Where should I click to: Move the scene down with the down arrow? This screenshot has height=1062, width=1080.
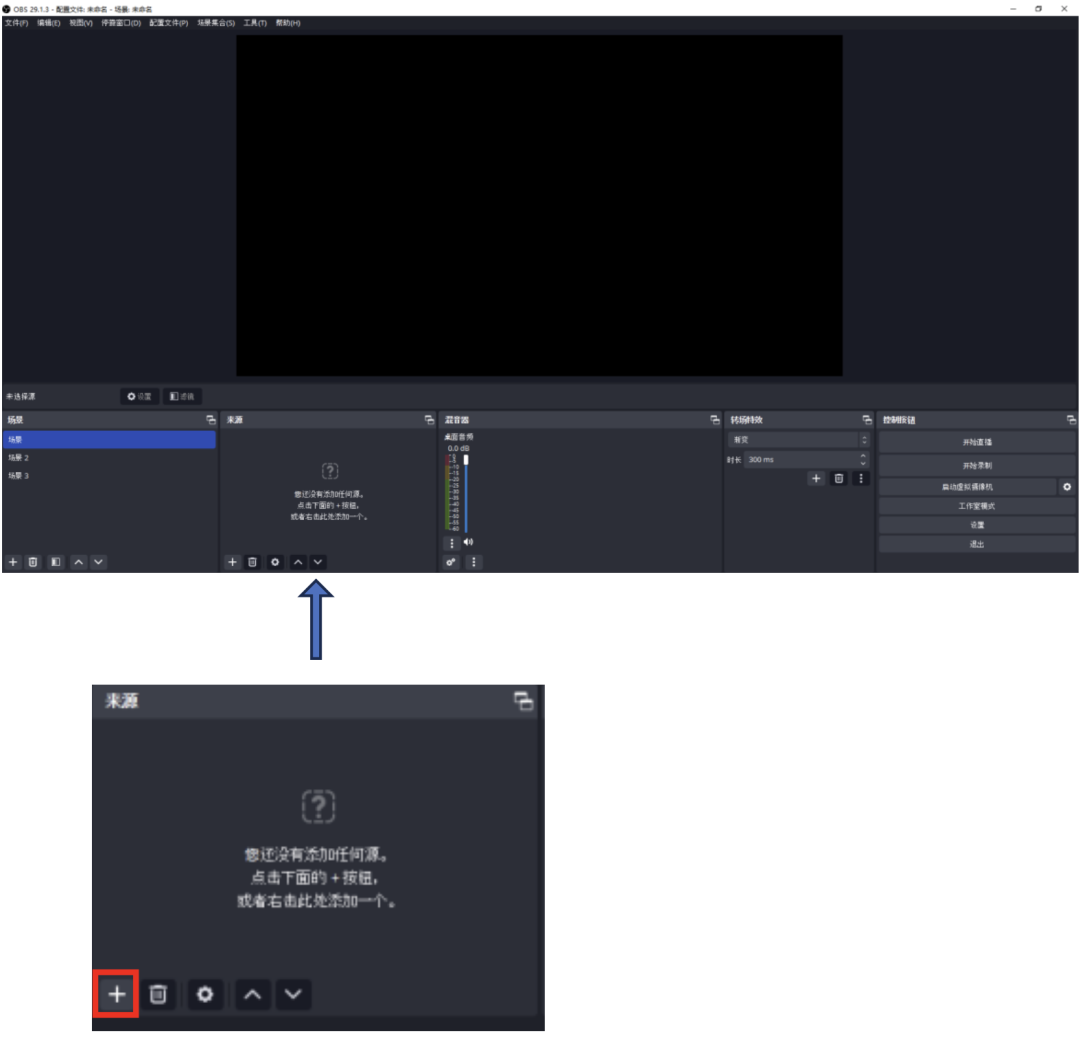point(98,562)
